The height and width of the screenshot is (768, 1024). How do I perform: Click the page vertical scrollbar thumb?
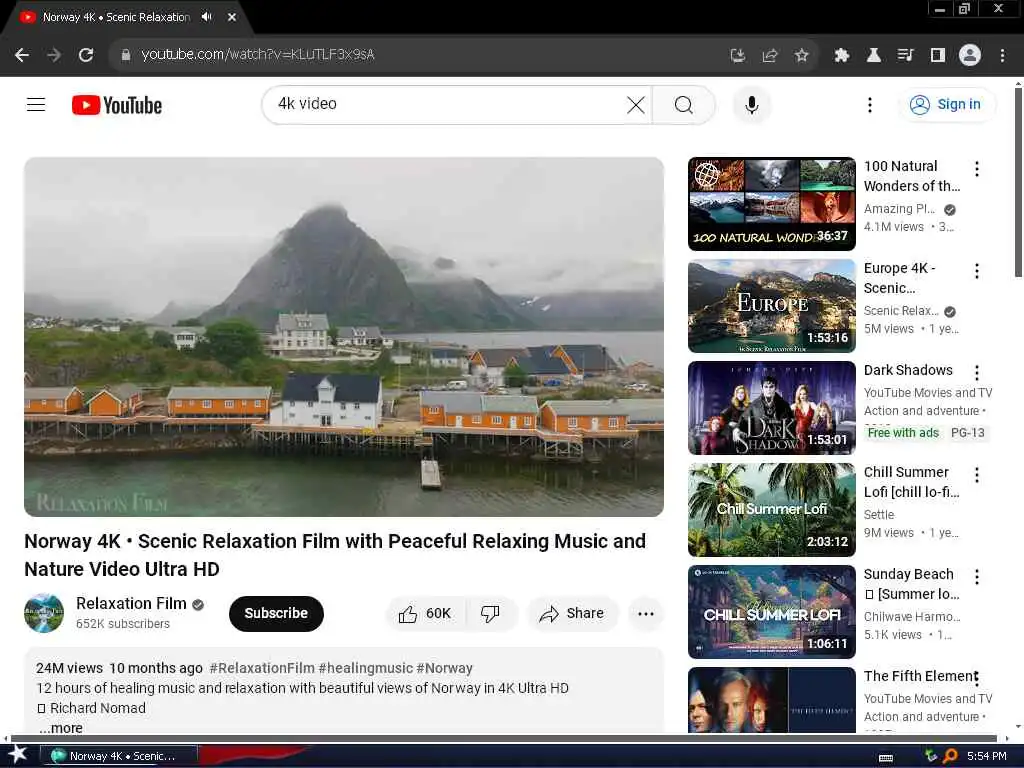point(1018,182)
